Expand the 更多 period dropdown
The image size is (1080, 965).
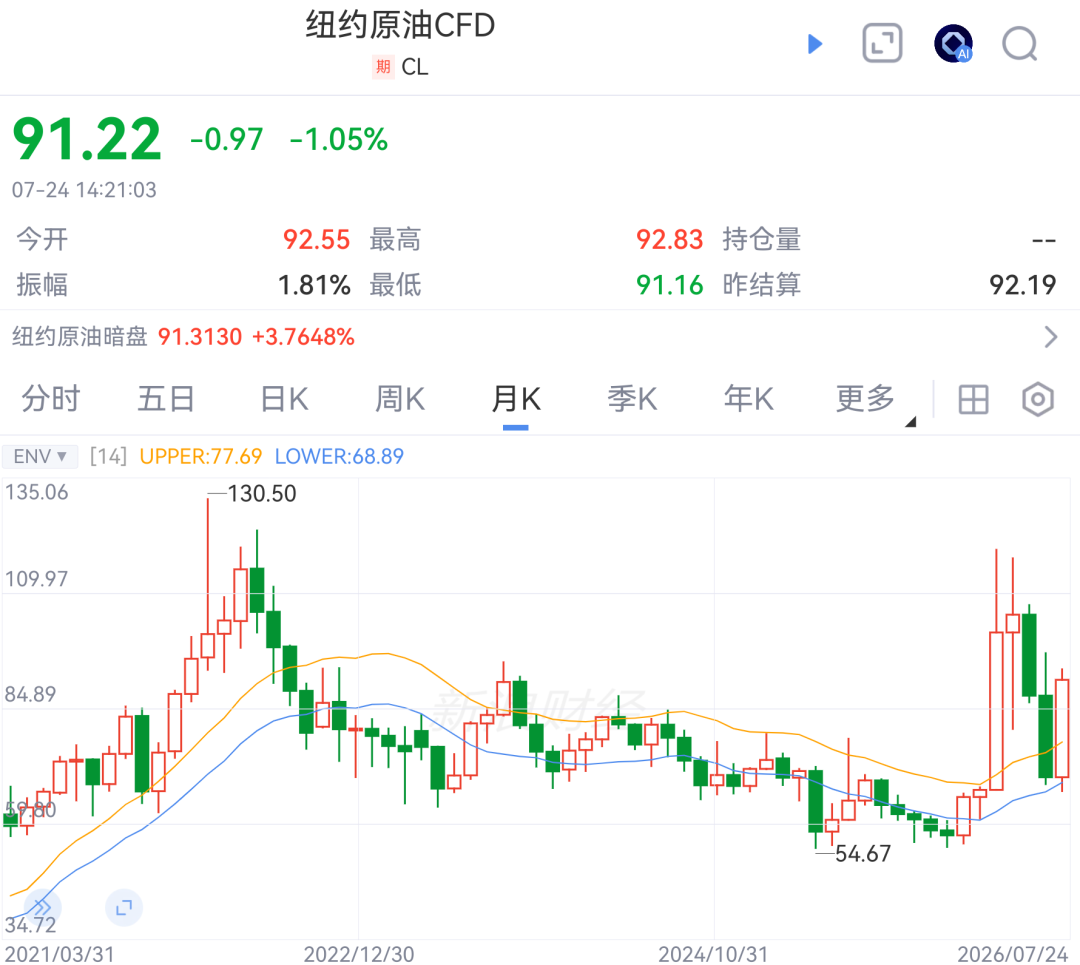click(x=875, y=400)
